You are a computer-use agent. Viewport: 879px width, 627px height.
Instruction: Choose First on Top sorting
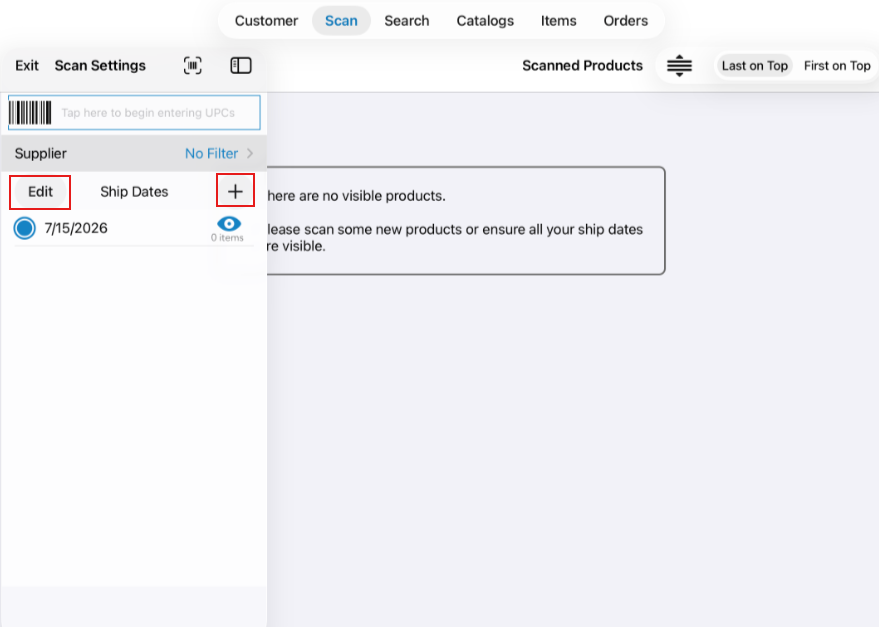coord(837,66)
